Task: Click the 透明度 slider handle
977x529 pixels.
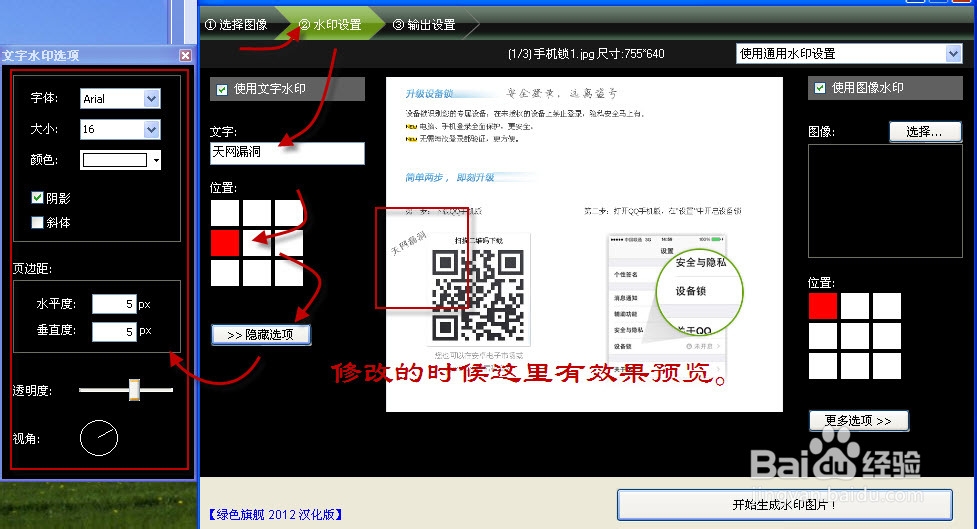Action: [134, 390]
